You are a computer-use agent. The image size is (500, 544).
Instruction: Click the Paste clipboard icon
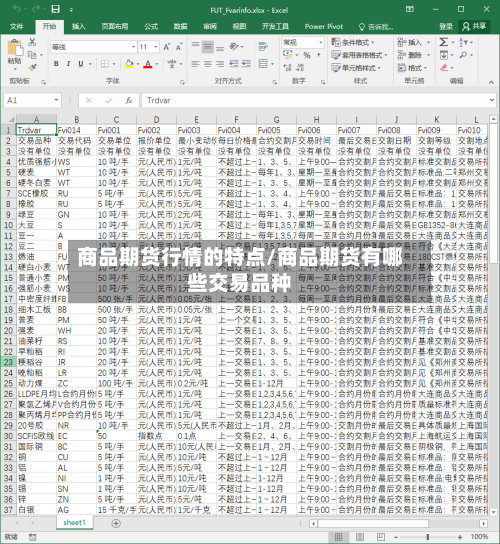[15, 48]
